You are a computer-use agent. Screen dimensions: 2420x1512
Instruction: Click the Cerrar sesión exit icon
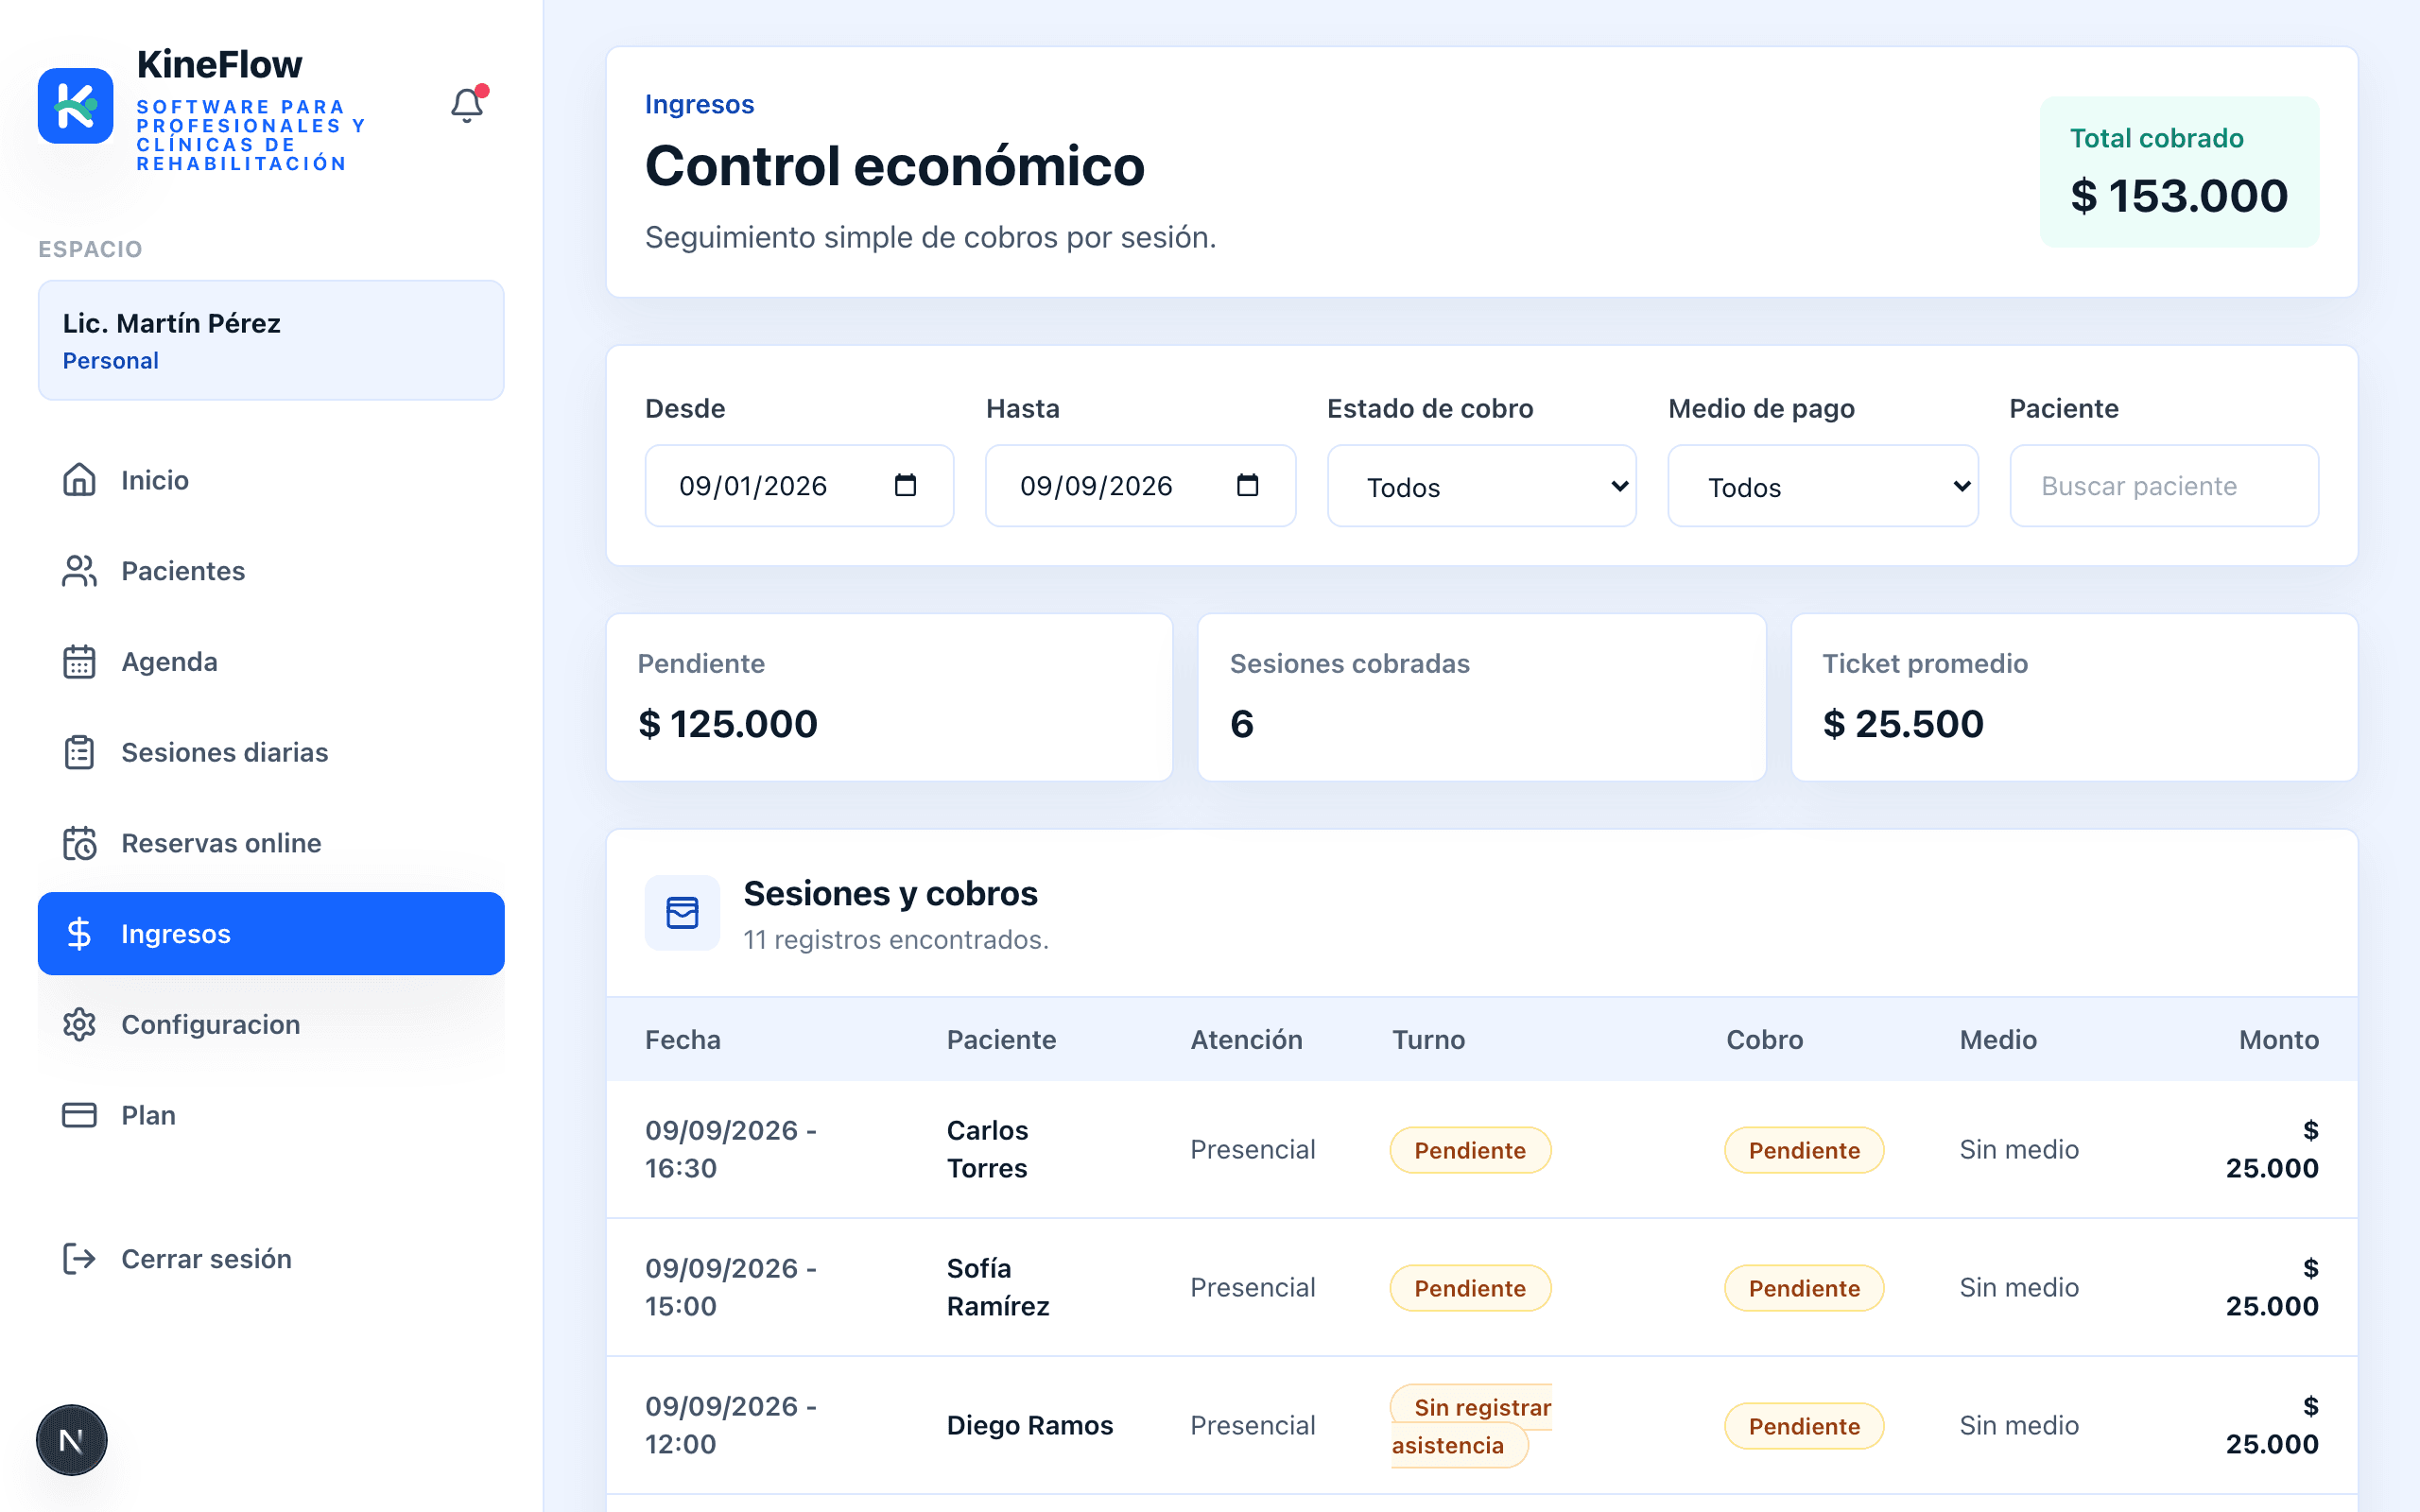click(x=79, y=1258)
